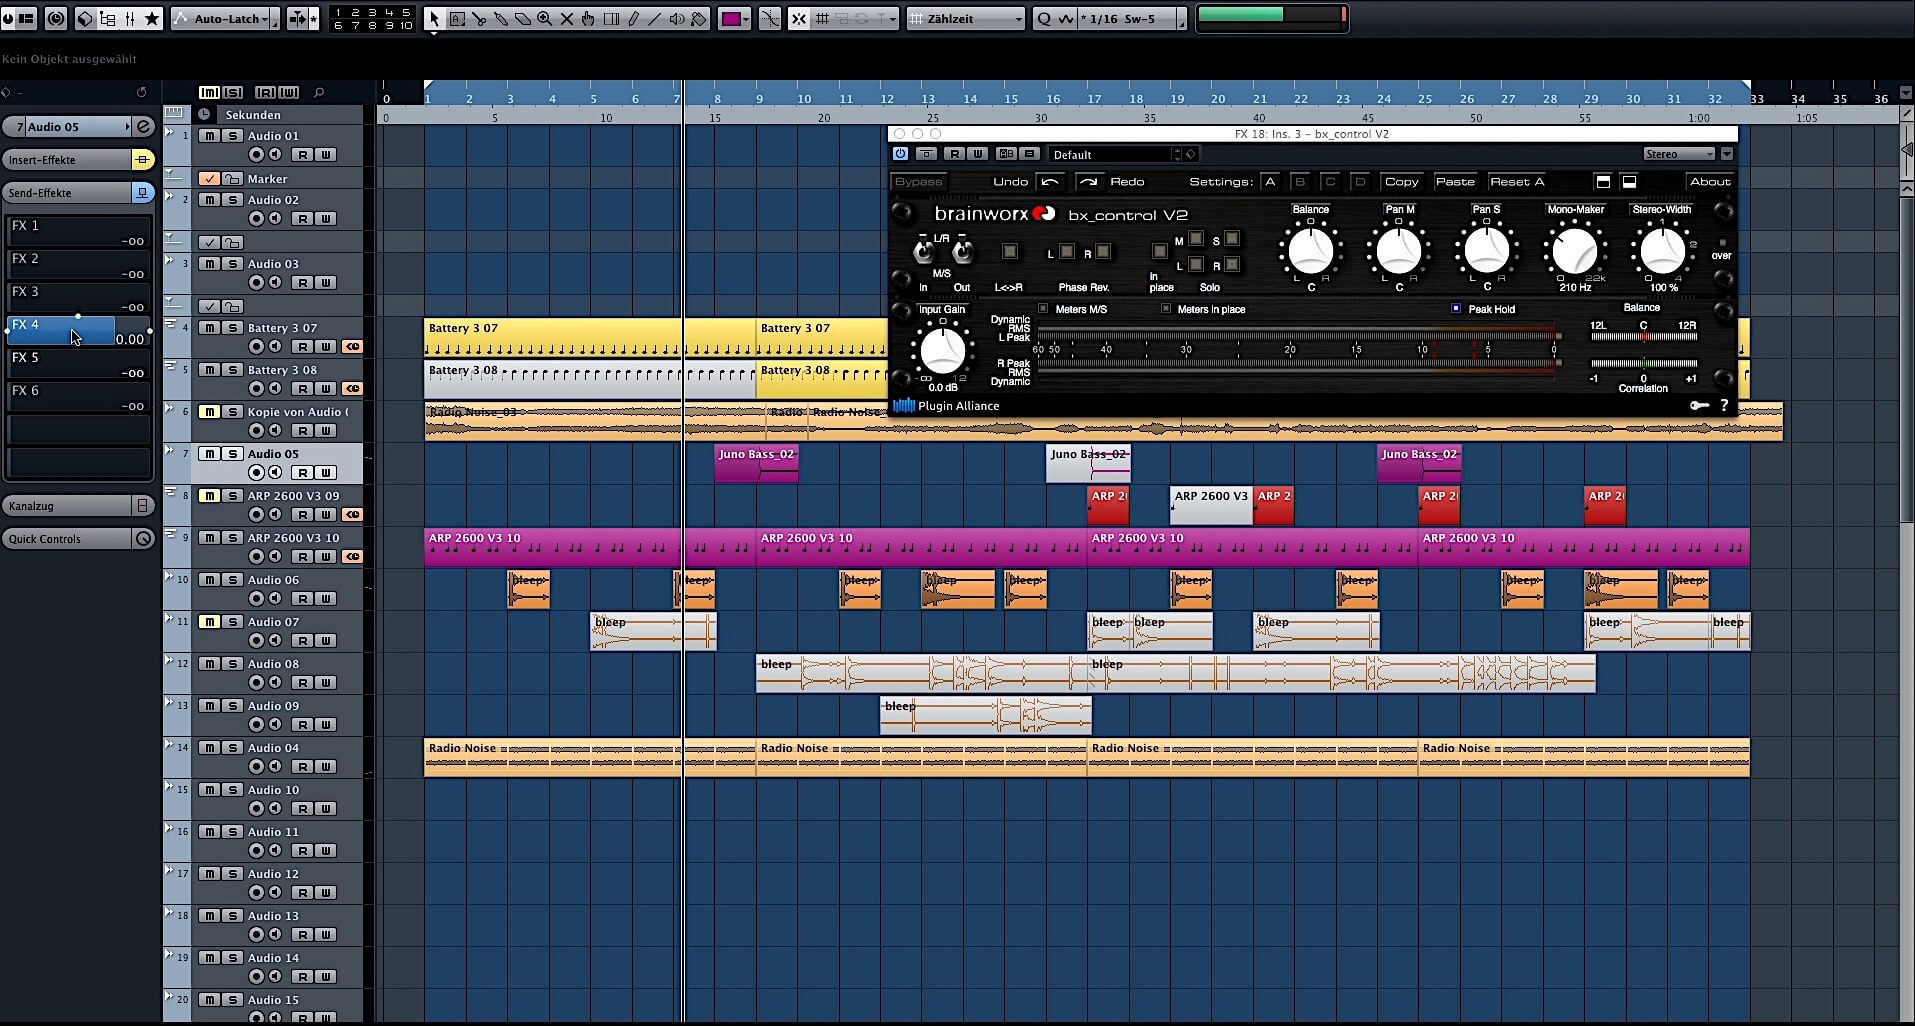This screenshot has width=1915, height=1026.
Task: Open the color selector dropdown arrow
Action: [x=747, y=18]
